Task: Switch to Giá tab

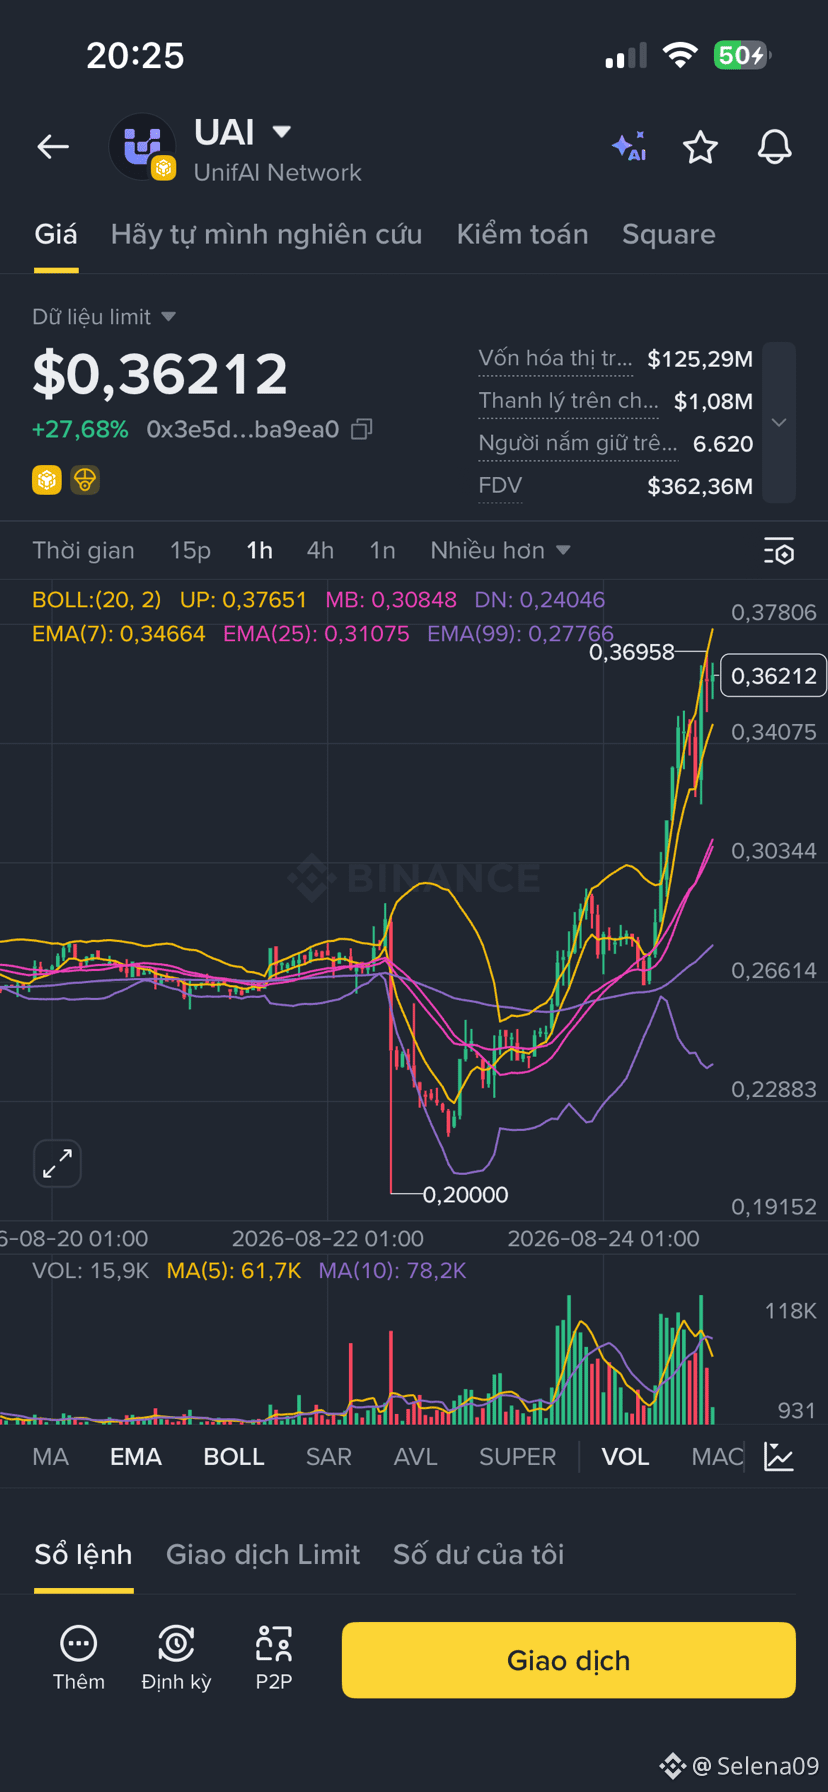Action: (x=56, y=234)
